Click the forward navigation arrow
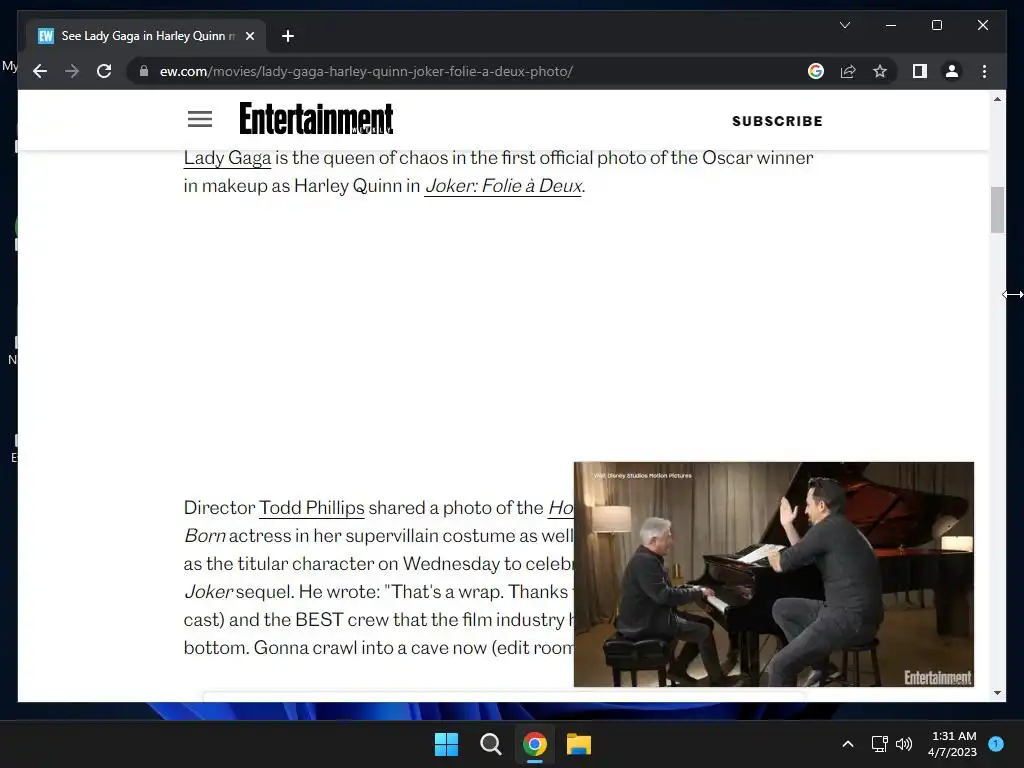Screen dimensions: 1024x768 (72, 71)
